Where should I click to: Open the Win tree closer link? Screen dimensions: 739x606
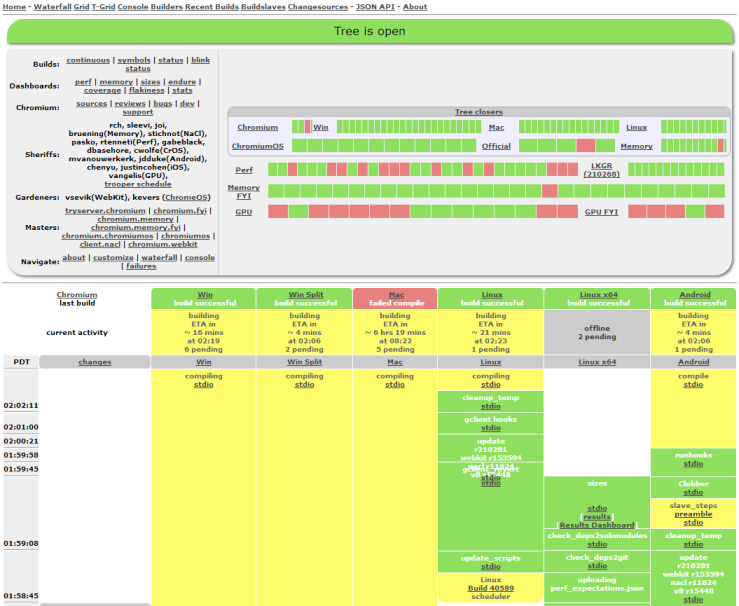[320, 127]
